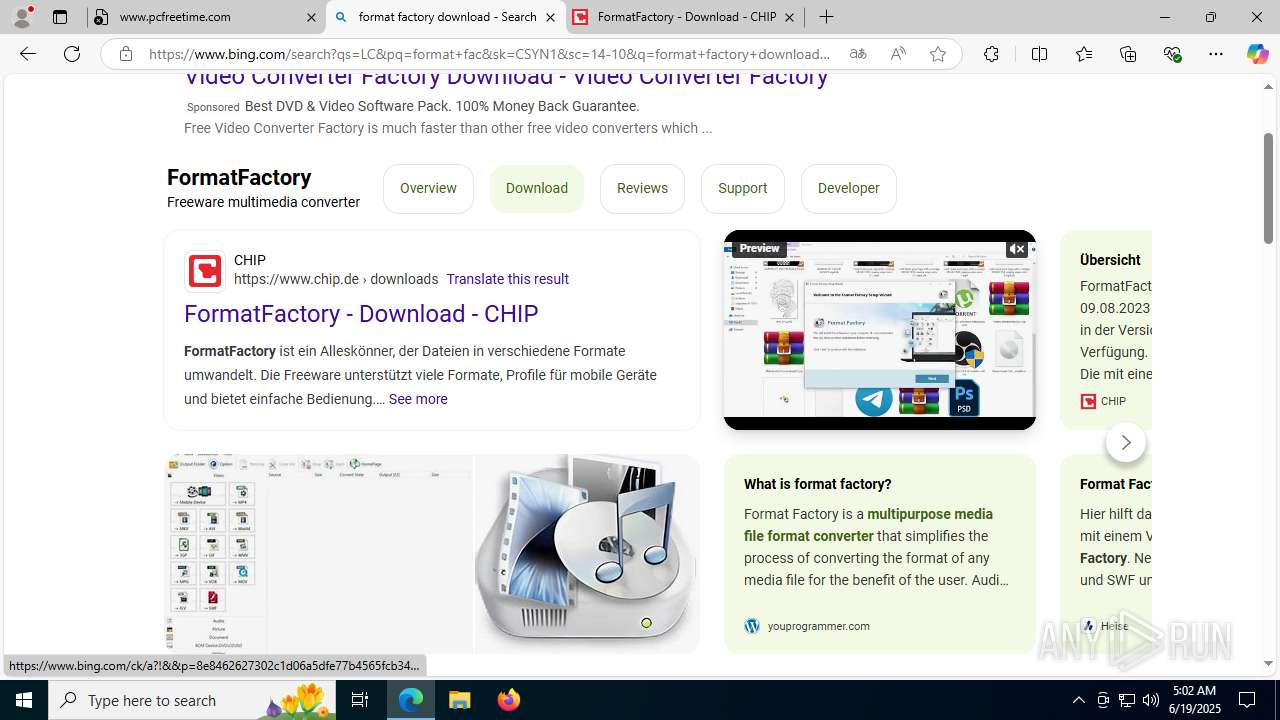Open the Copilot sidebar
Image resolution: width=1280 pixels, height=720 pixels.
(1257, 54)
